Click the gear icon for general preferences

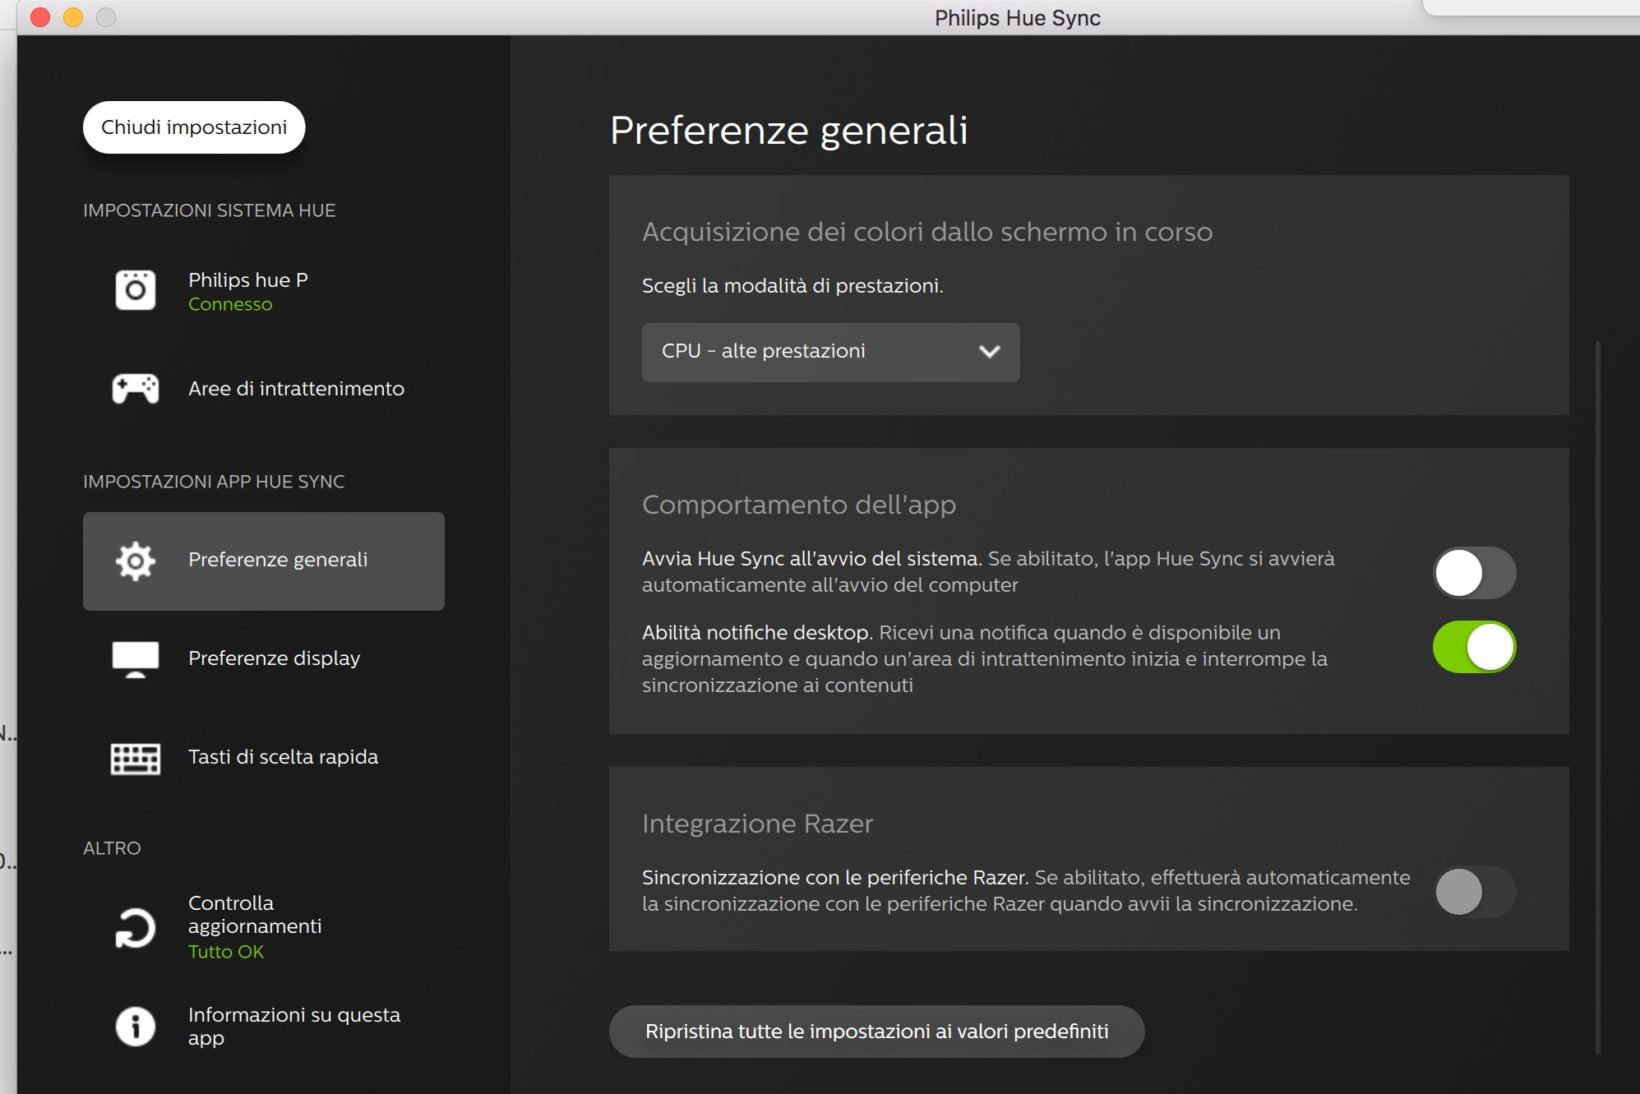135,561
